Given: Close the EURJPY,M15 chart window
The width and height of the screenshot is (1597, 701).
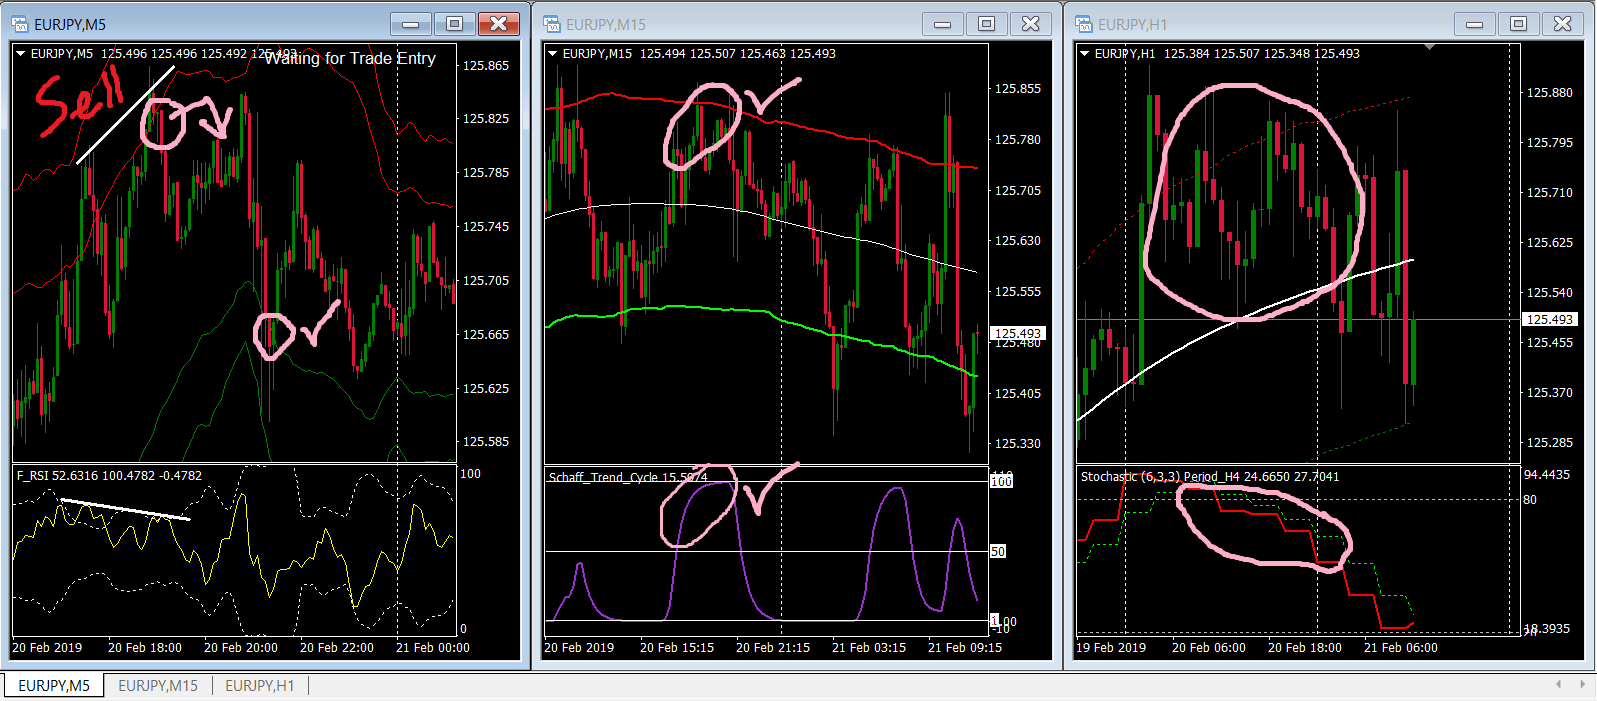Looking at the screenshot, I should pyautogui.click(x=1030, y=24).
